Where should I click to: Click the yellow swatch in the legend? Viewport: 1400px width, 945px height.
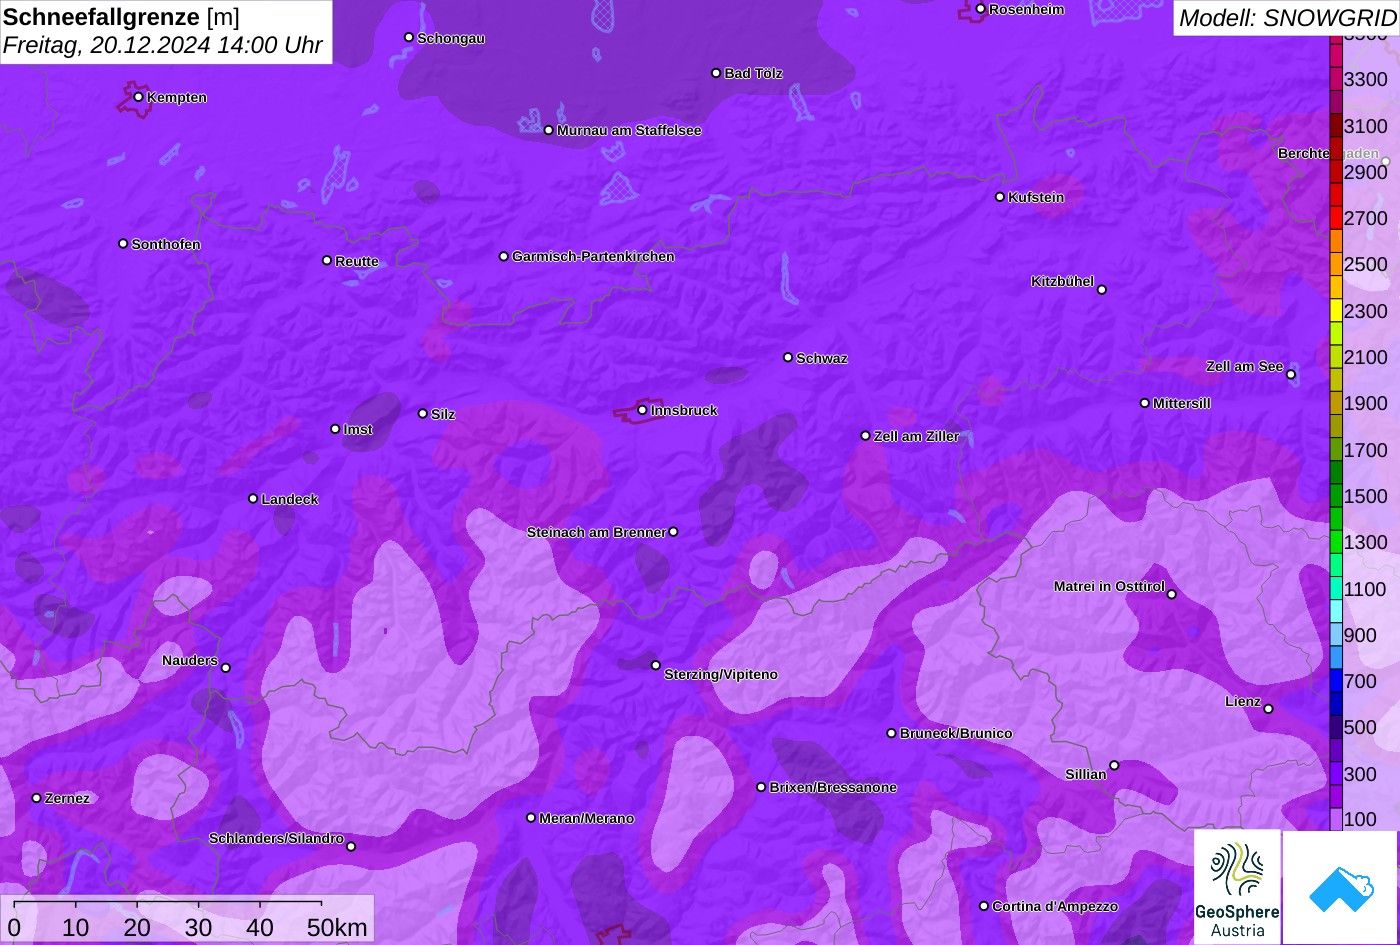1335,310
